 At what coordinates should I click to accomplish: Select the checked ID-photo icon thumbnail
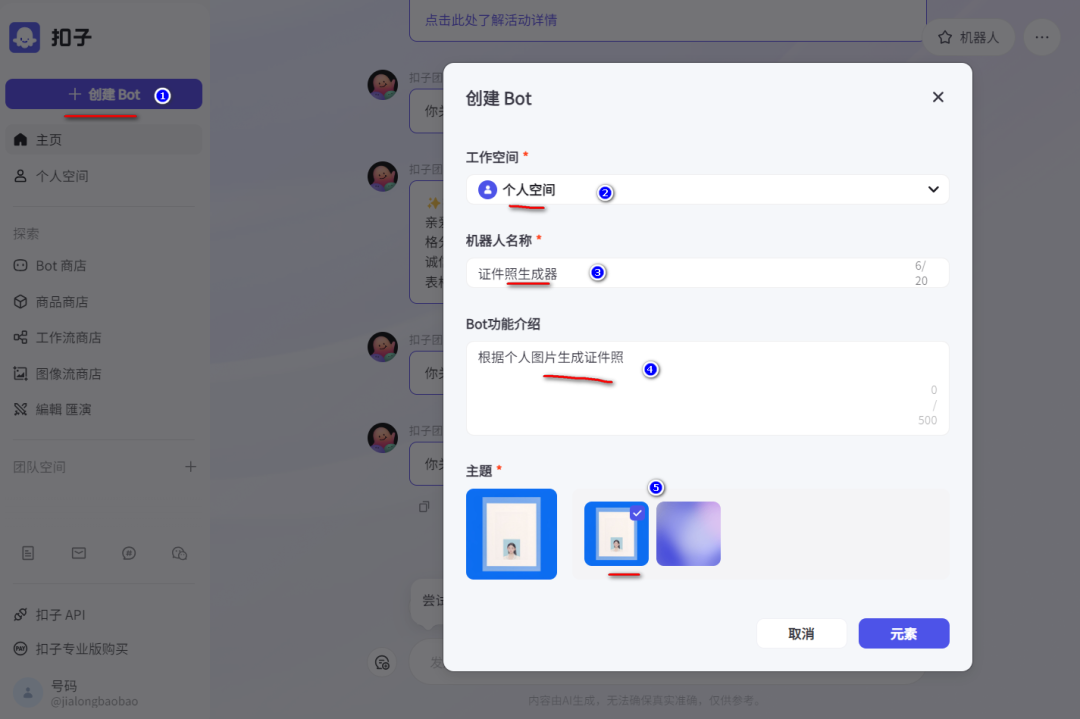[x=616, y=534]
